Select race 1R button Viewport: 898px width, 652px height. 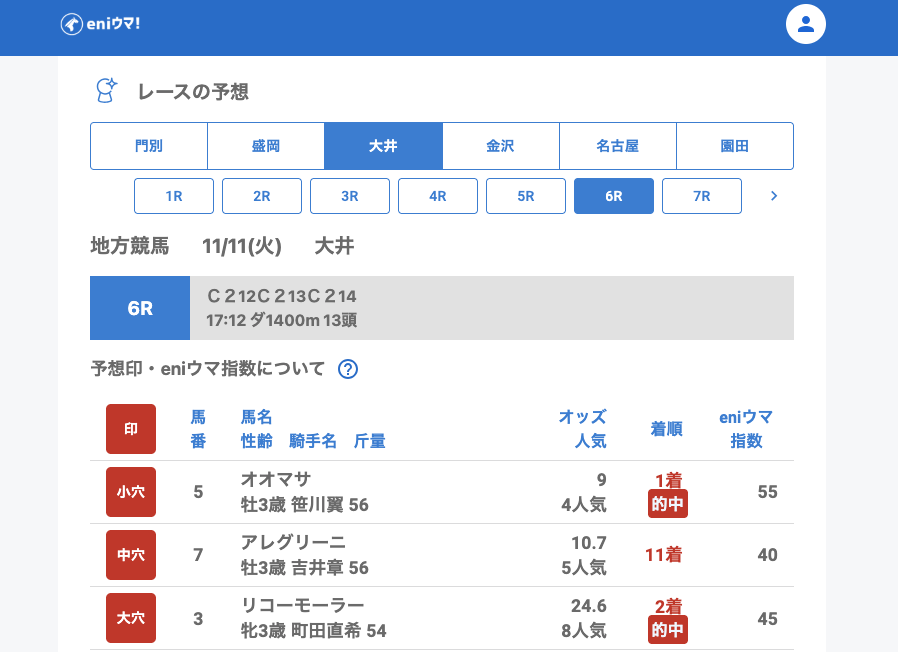tap(174, 196)
